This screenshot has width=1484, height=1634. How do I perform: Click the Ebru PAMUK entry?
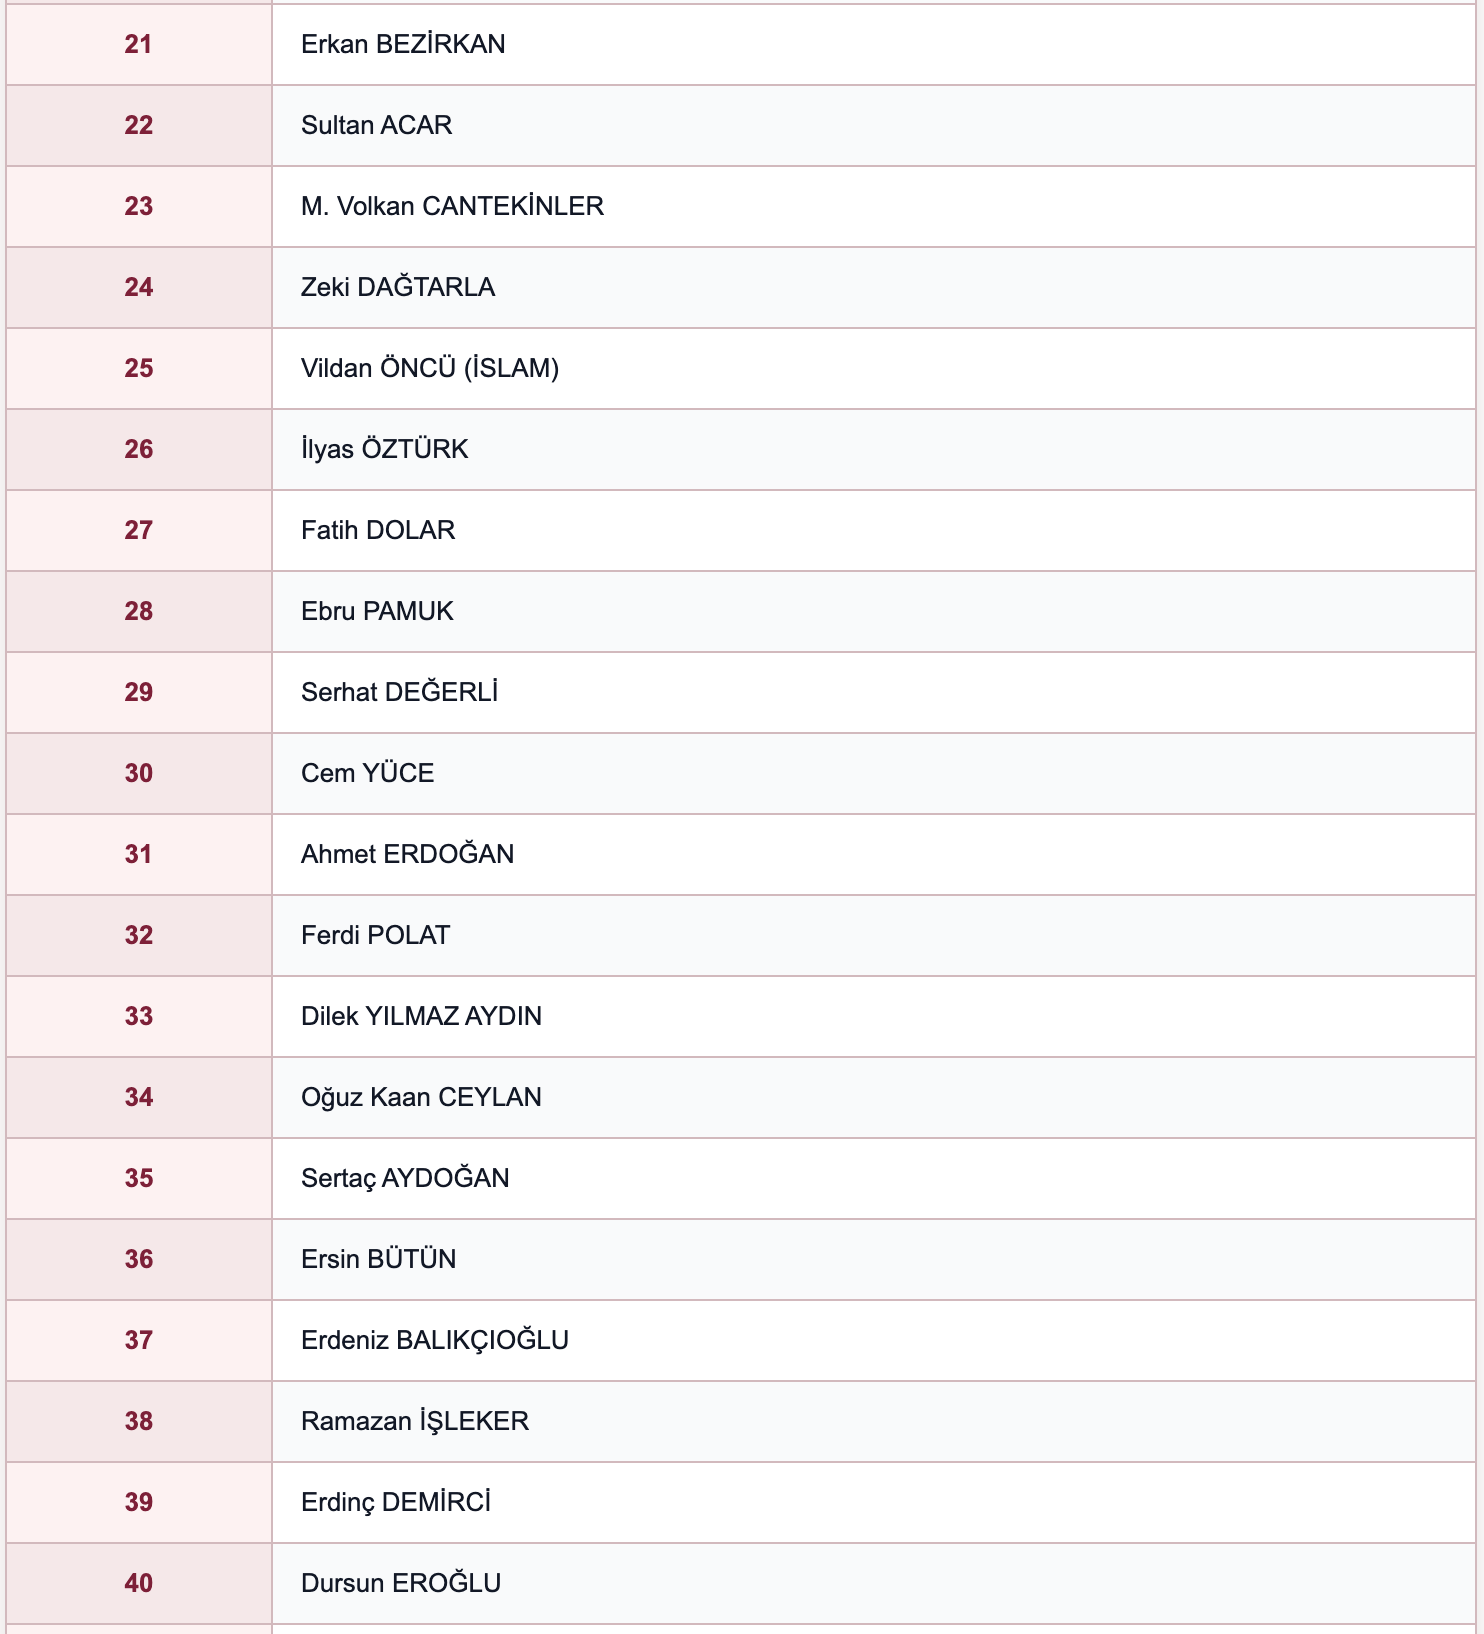[x=377, y=611]
